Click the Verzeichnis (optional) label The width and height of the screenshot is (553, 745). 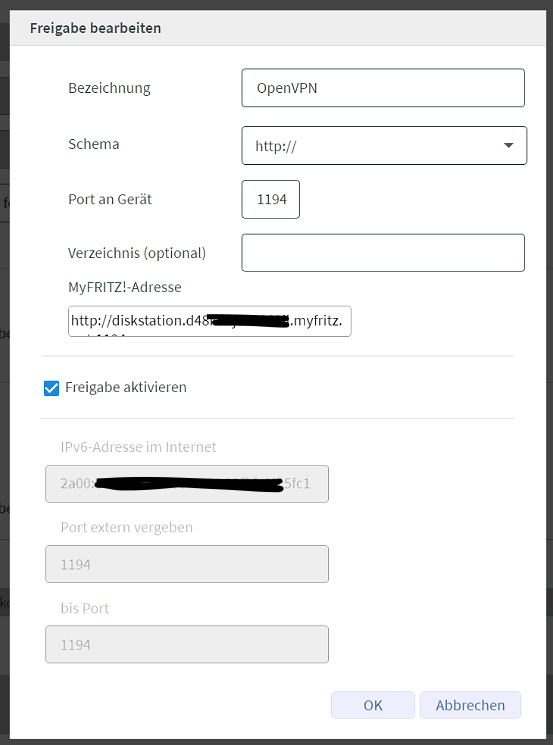point(137,253)
